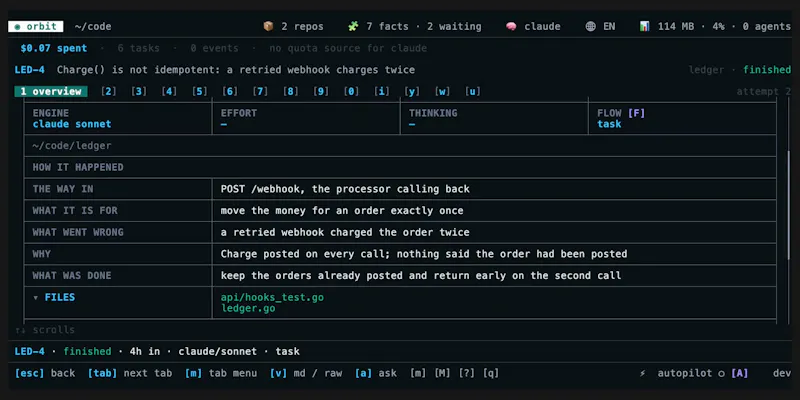This screenshot has width=800, height=400.
Task: Click a retried webhook charged the order twice
Action: click(x=345, y=233)
